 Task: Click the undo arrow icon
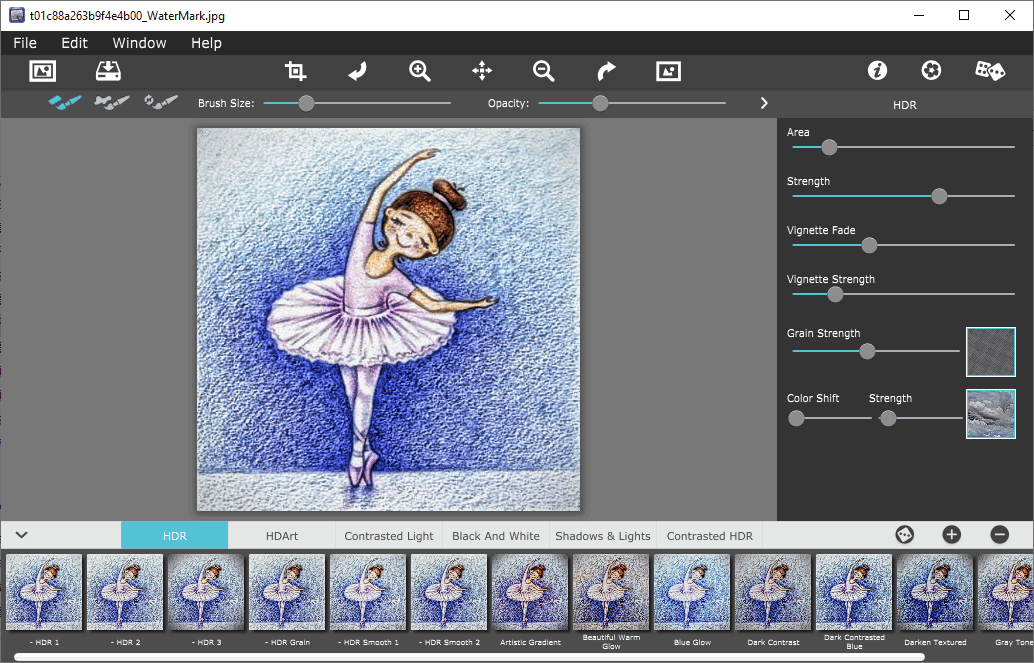(x=357, y=71)
